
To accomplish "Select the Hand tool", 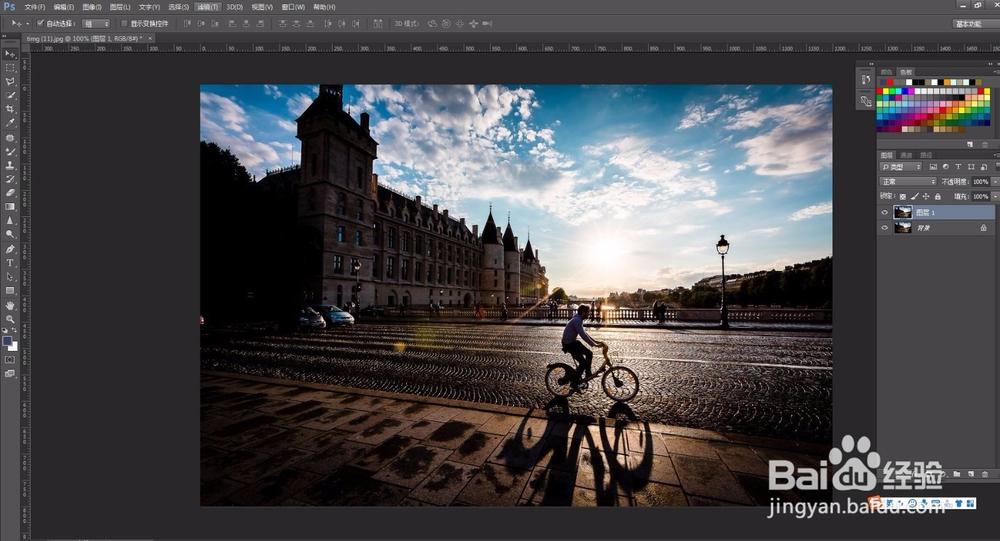I will [x=10, y=306].
